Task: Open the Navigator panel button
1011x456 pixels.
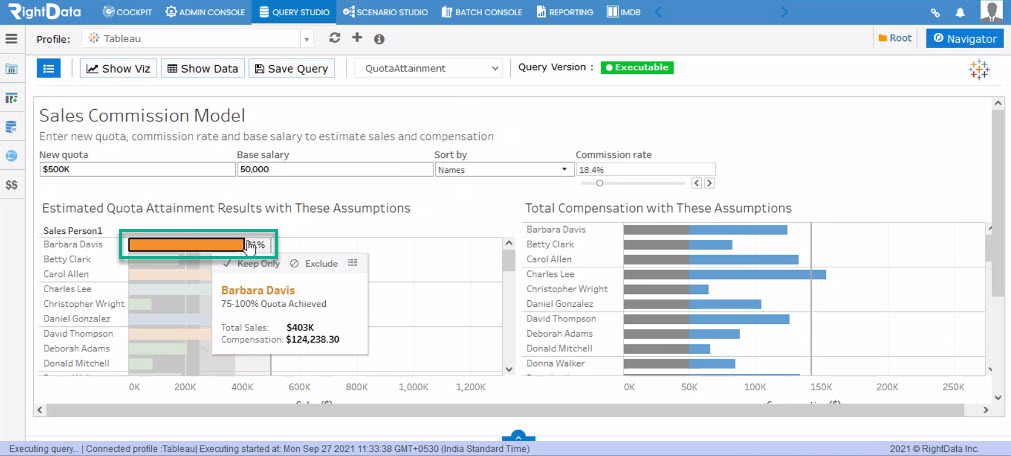Action: pos(965,39)
